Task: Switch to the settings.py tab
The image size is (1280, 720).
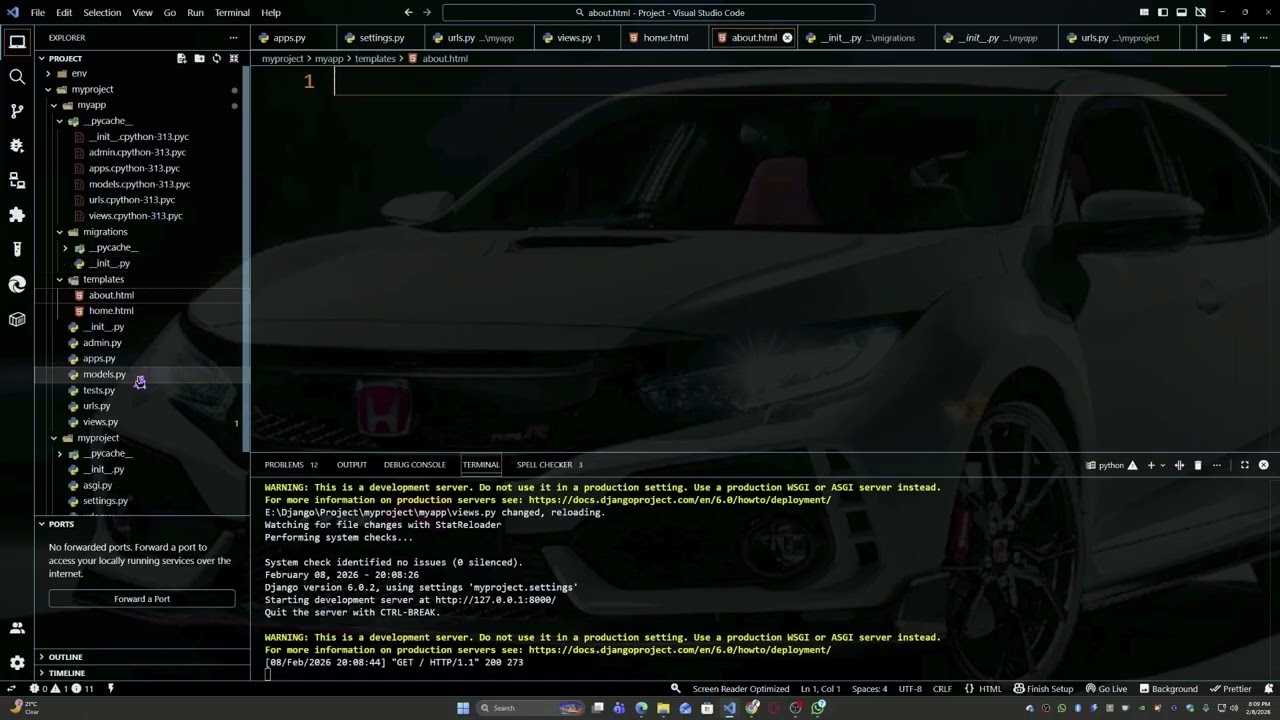Action: click(x=374, y=38)
